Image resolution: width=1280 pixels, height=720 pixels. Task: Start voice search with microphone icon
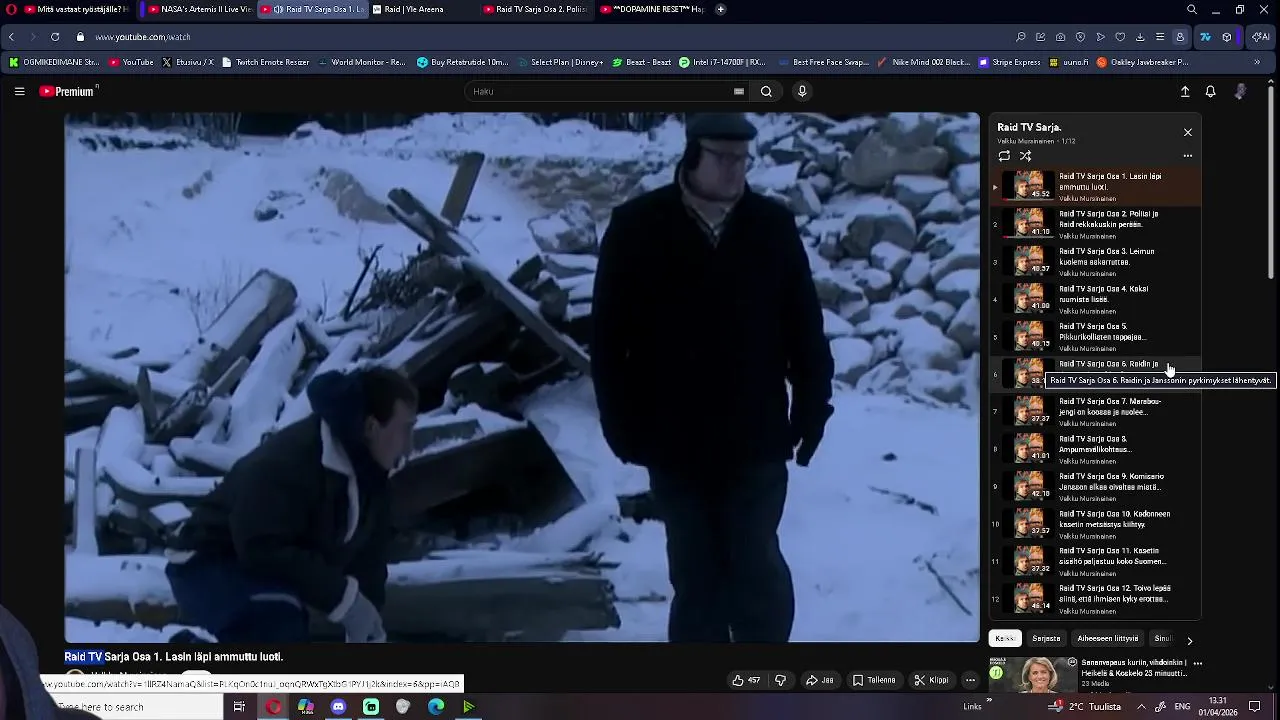click(x=802, y=91)
